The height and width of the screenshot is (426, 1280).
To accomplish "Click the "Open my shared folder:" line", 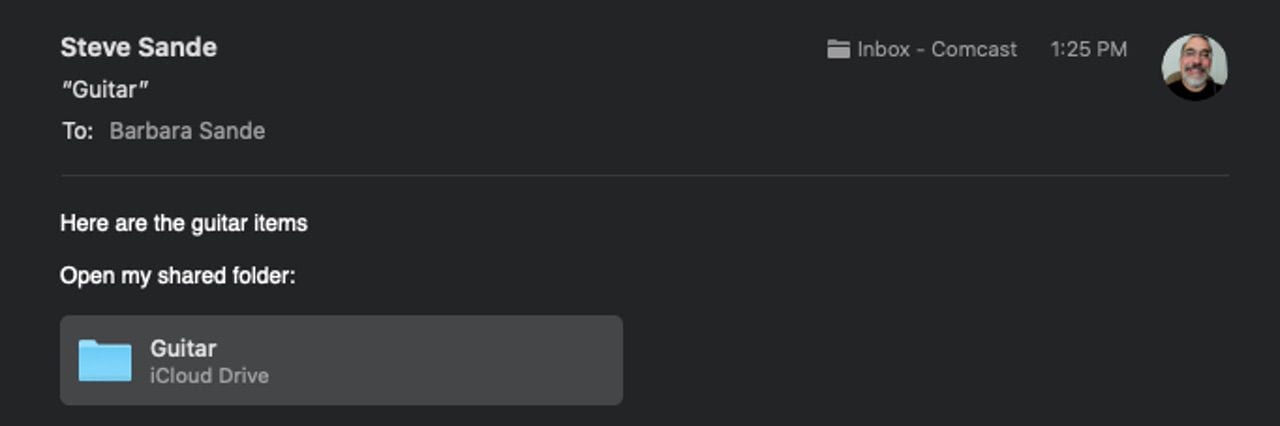I will (x=178, y=275).
